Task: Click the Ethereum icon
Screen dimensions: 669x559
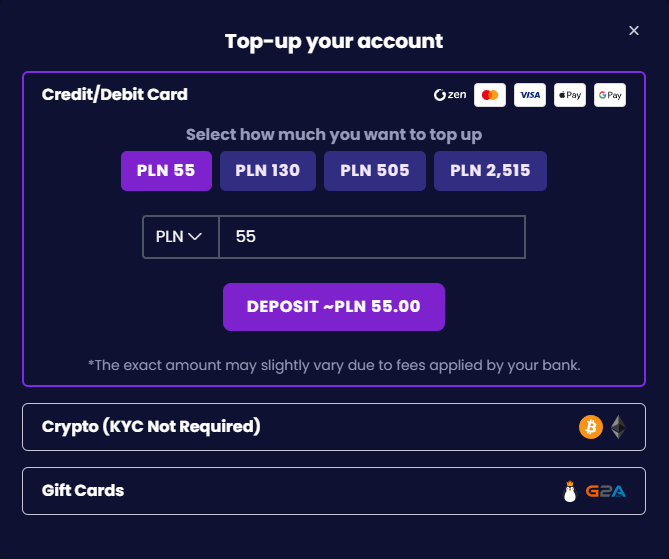Action: click(x=619, y=427)
